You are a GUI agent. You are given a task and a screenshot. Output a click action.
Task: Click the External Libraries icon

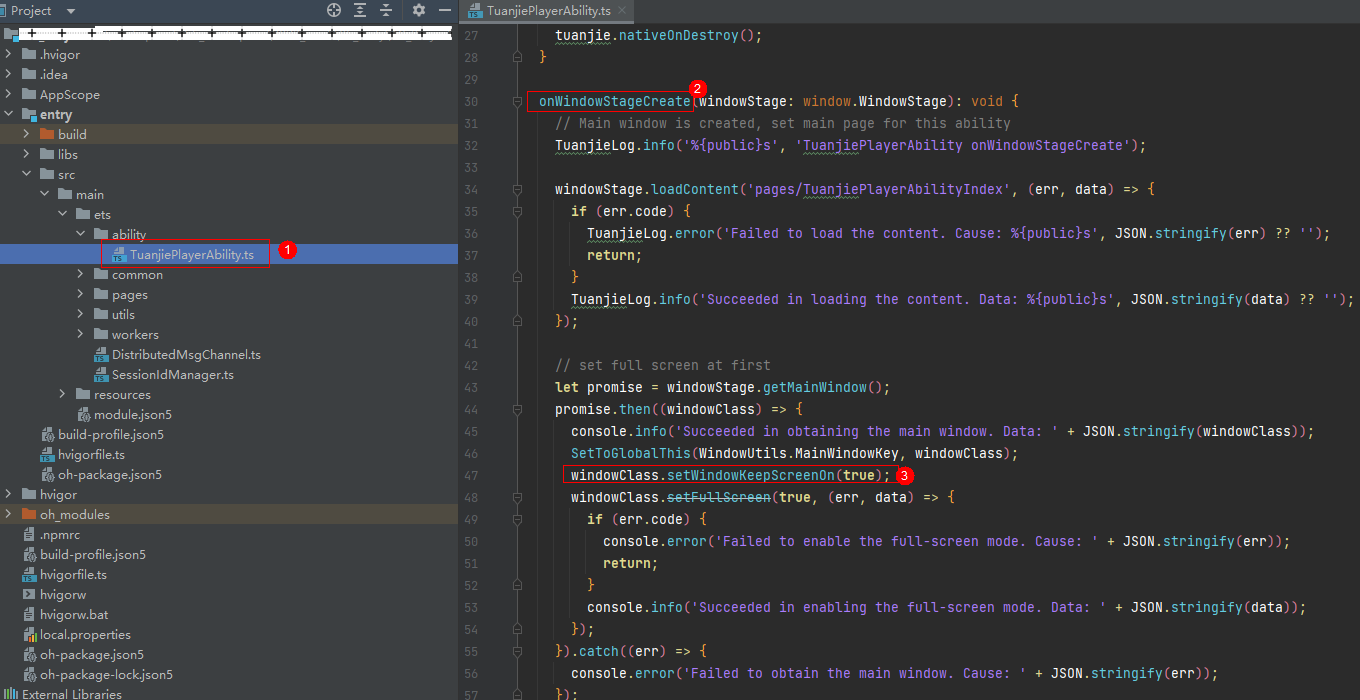[x=12, y=694]
